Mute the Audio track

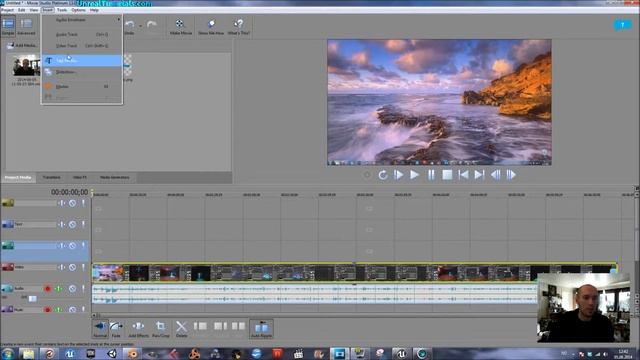[x=72, y=289]
